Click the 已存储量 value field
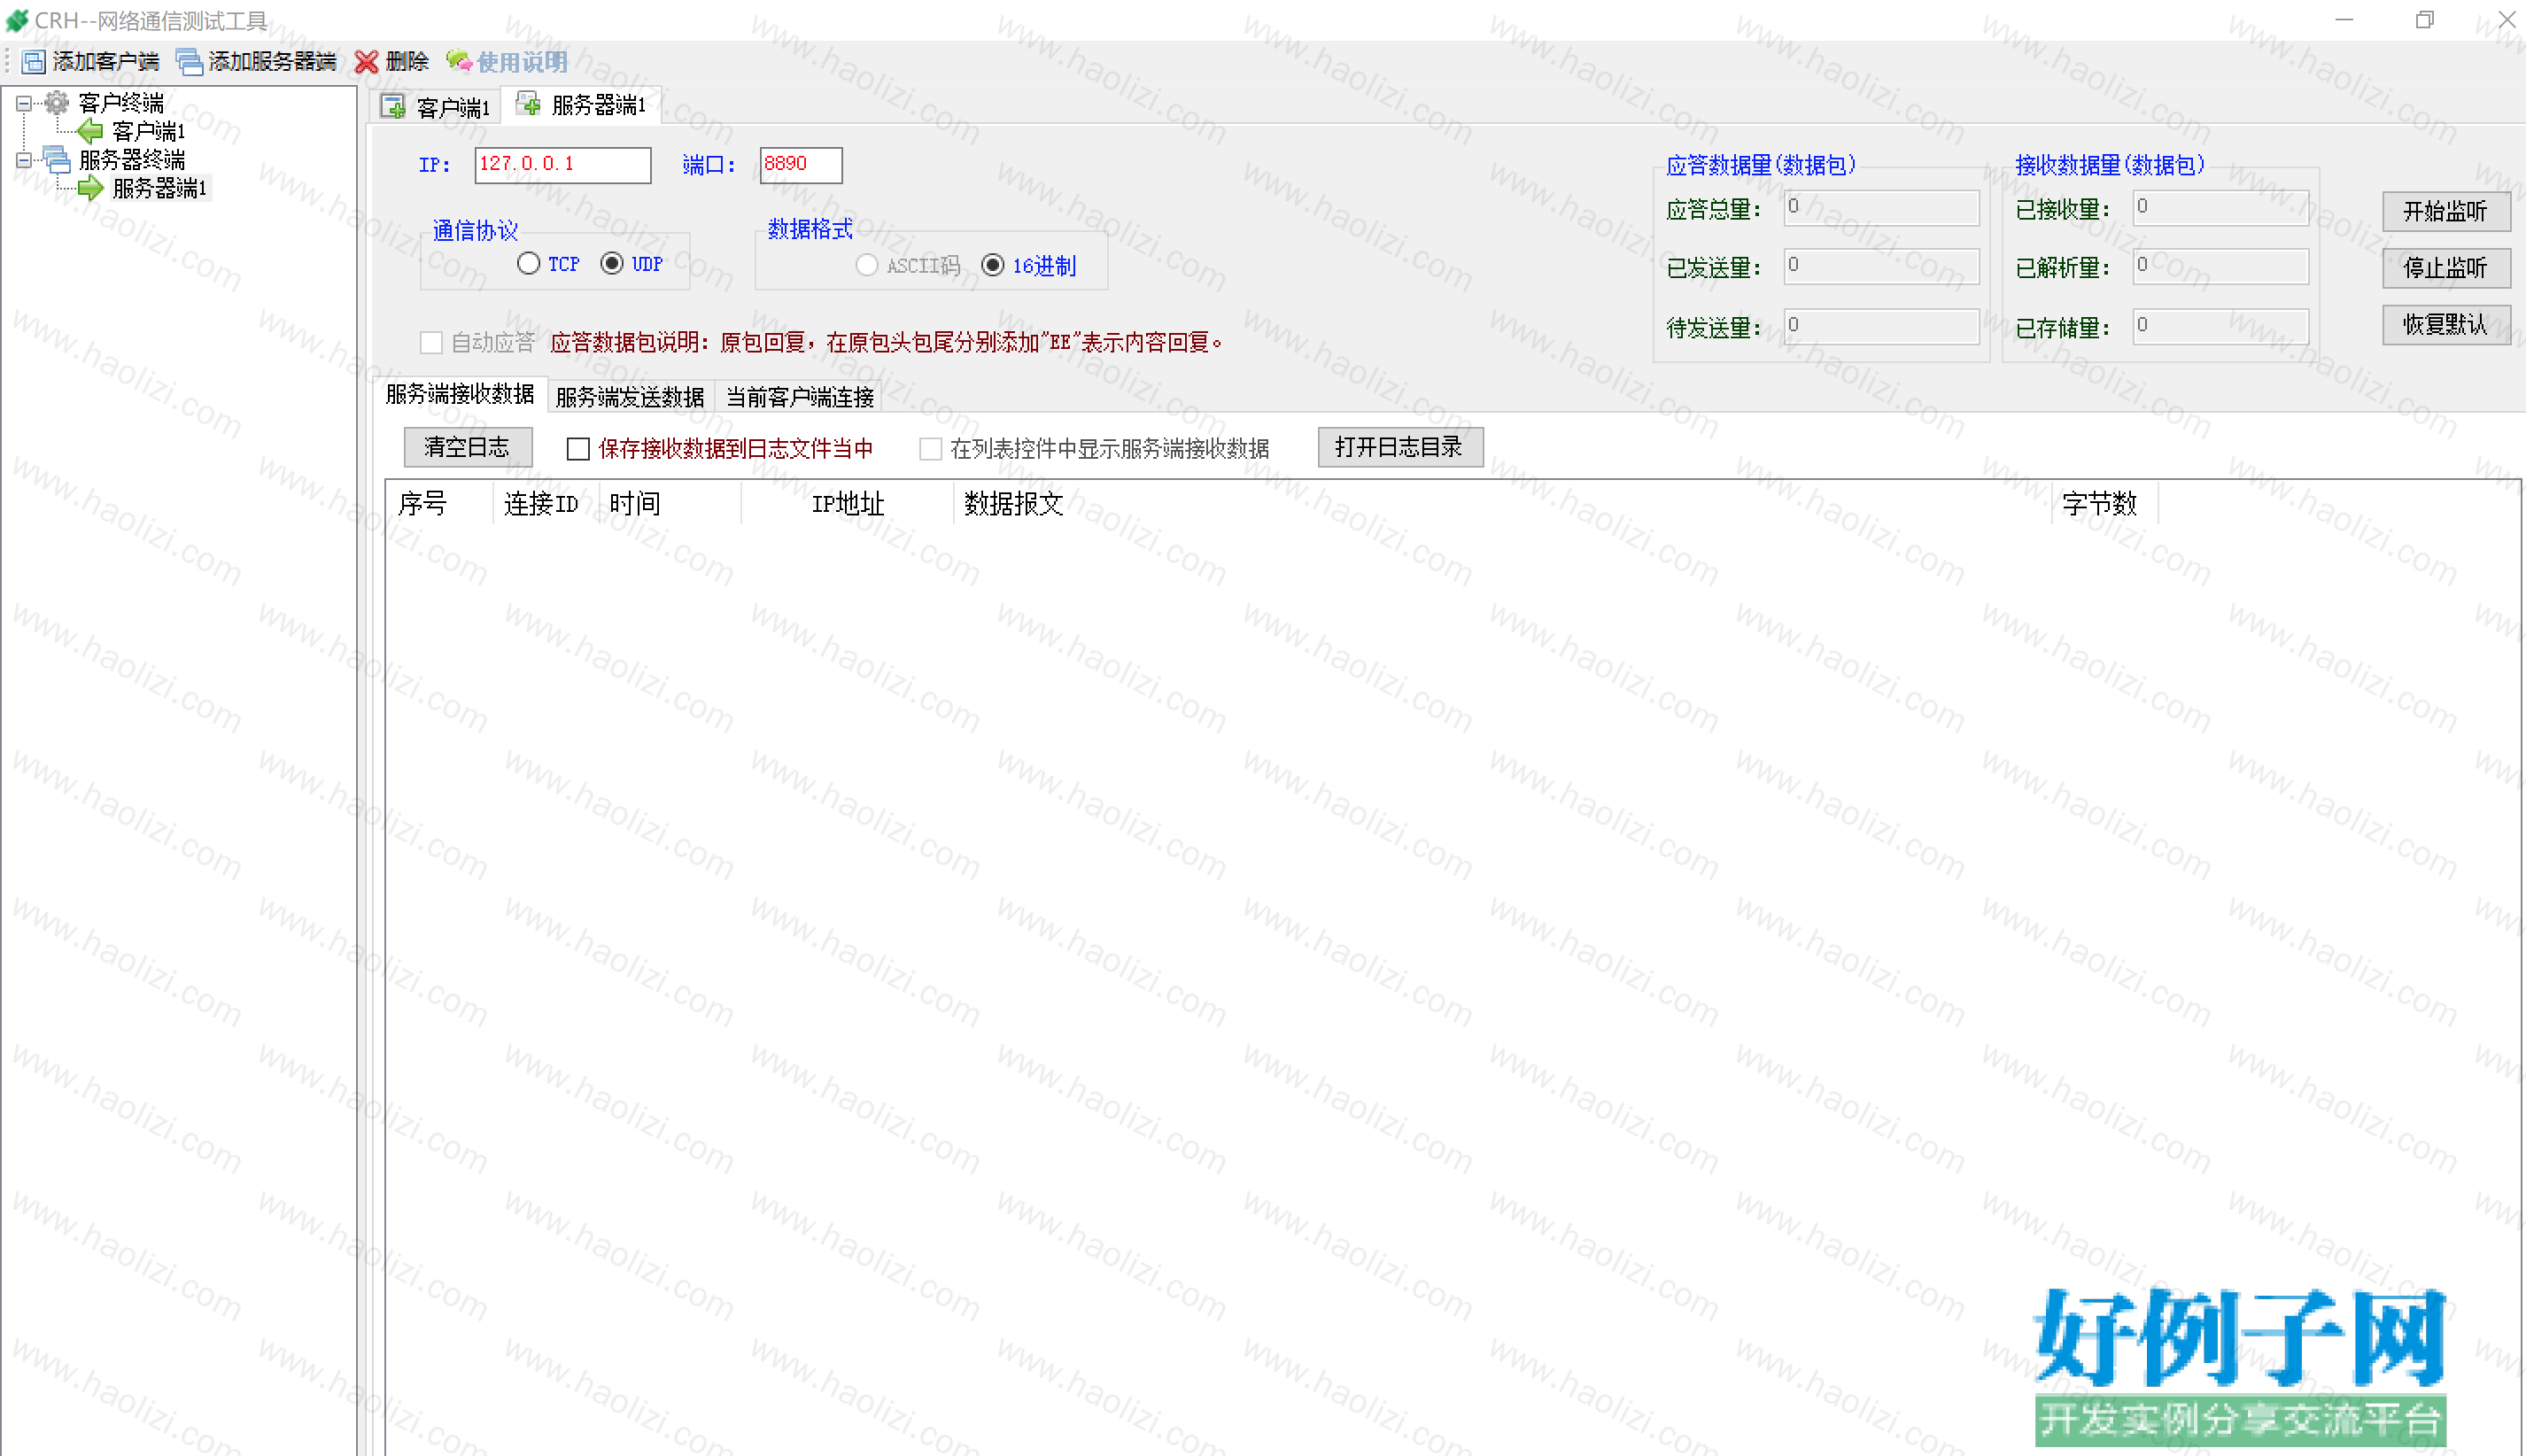The image size is (2526, 1456). 2221,326
